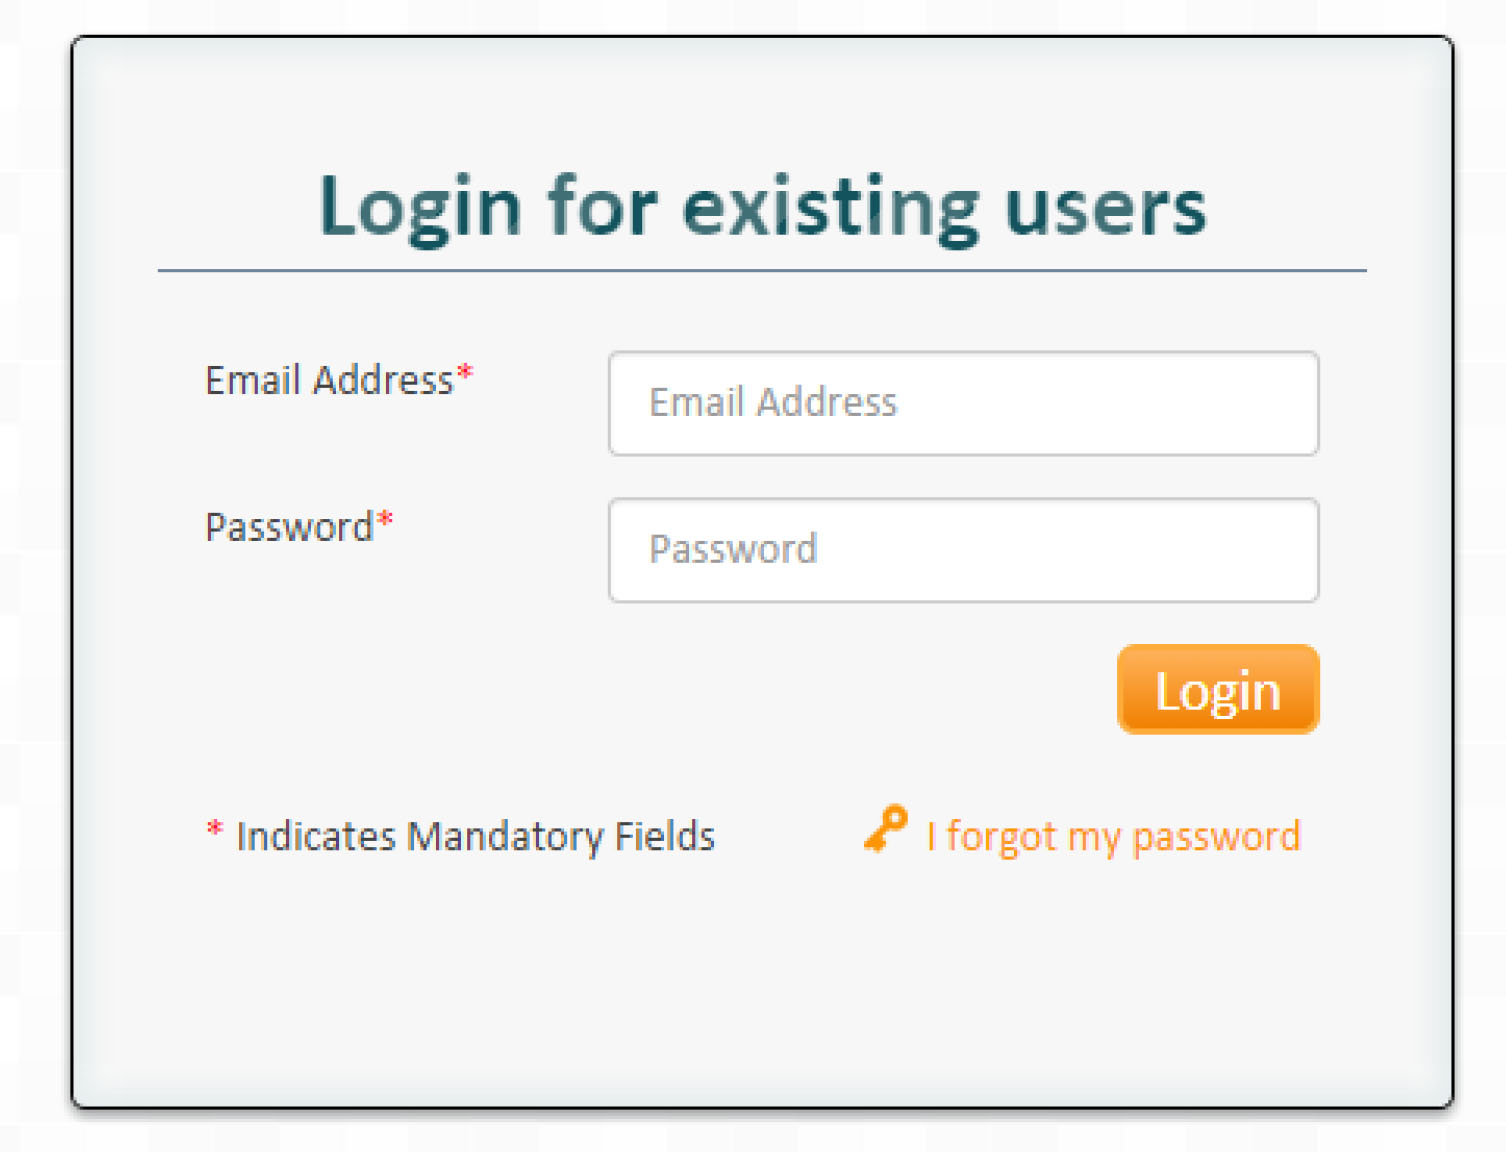The image size is (1506, 1152).
Task: Click the Email Address placeholder text
Action: coord(773,402)
